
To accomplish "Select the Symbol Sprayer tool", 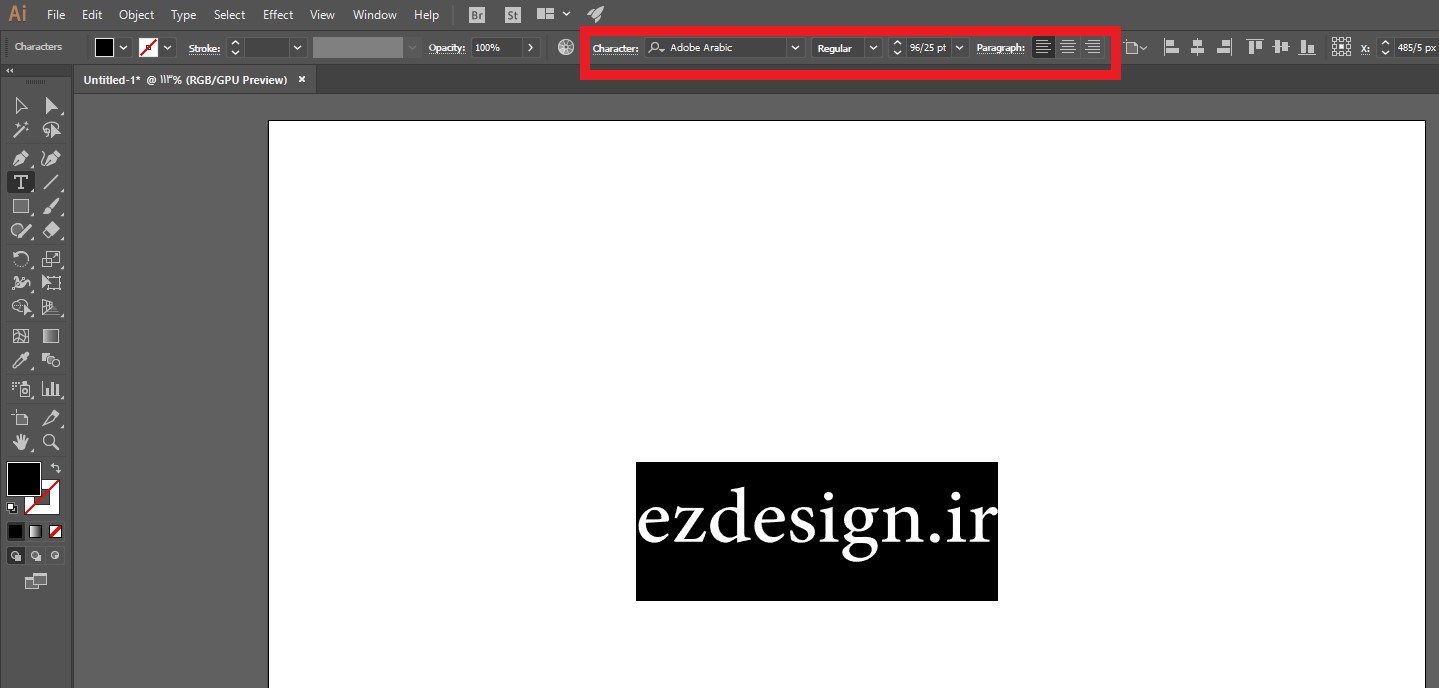I will coord(20,389).
